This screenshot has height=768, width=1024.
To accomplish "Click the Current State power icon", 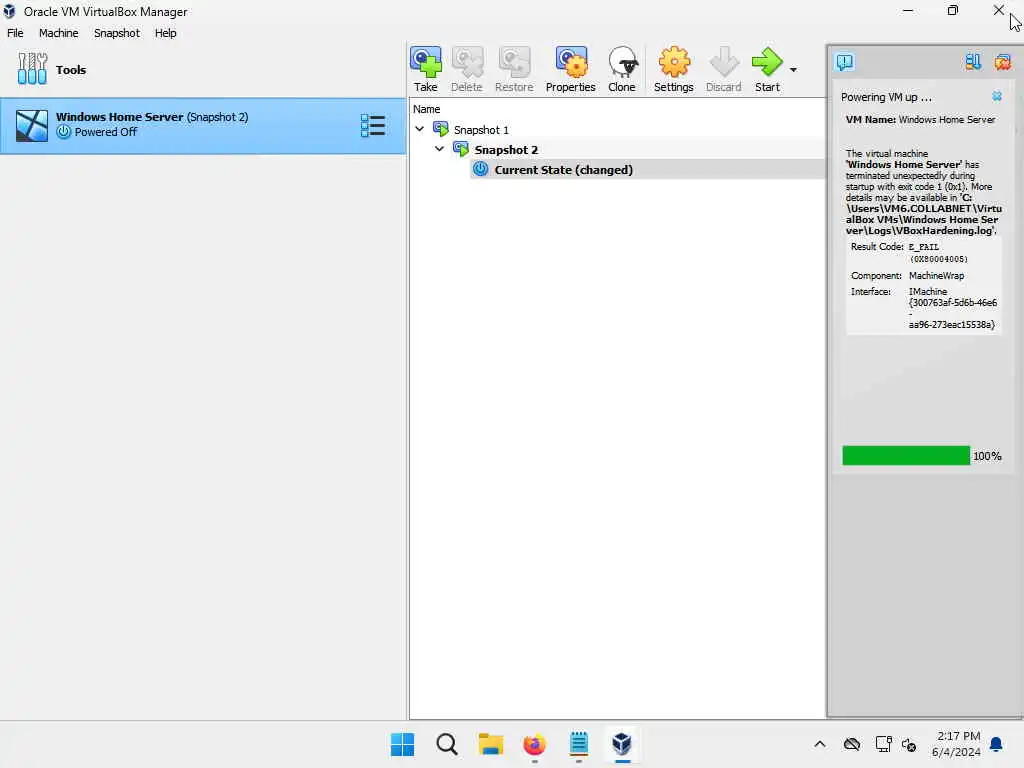I will [x=481, y=168].
